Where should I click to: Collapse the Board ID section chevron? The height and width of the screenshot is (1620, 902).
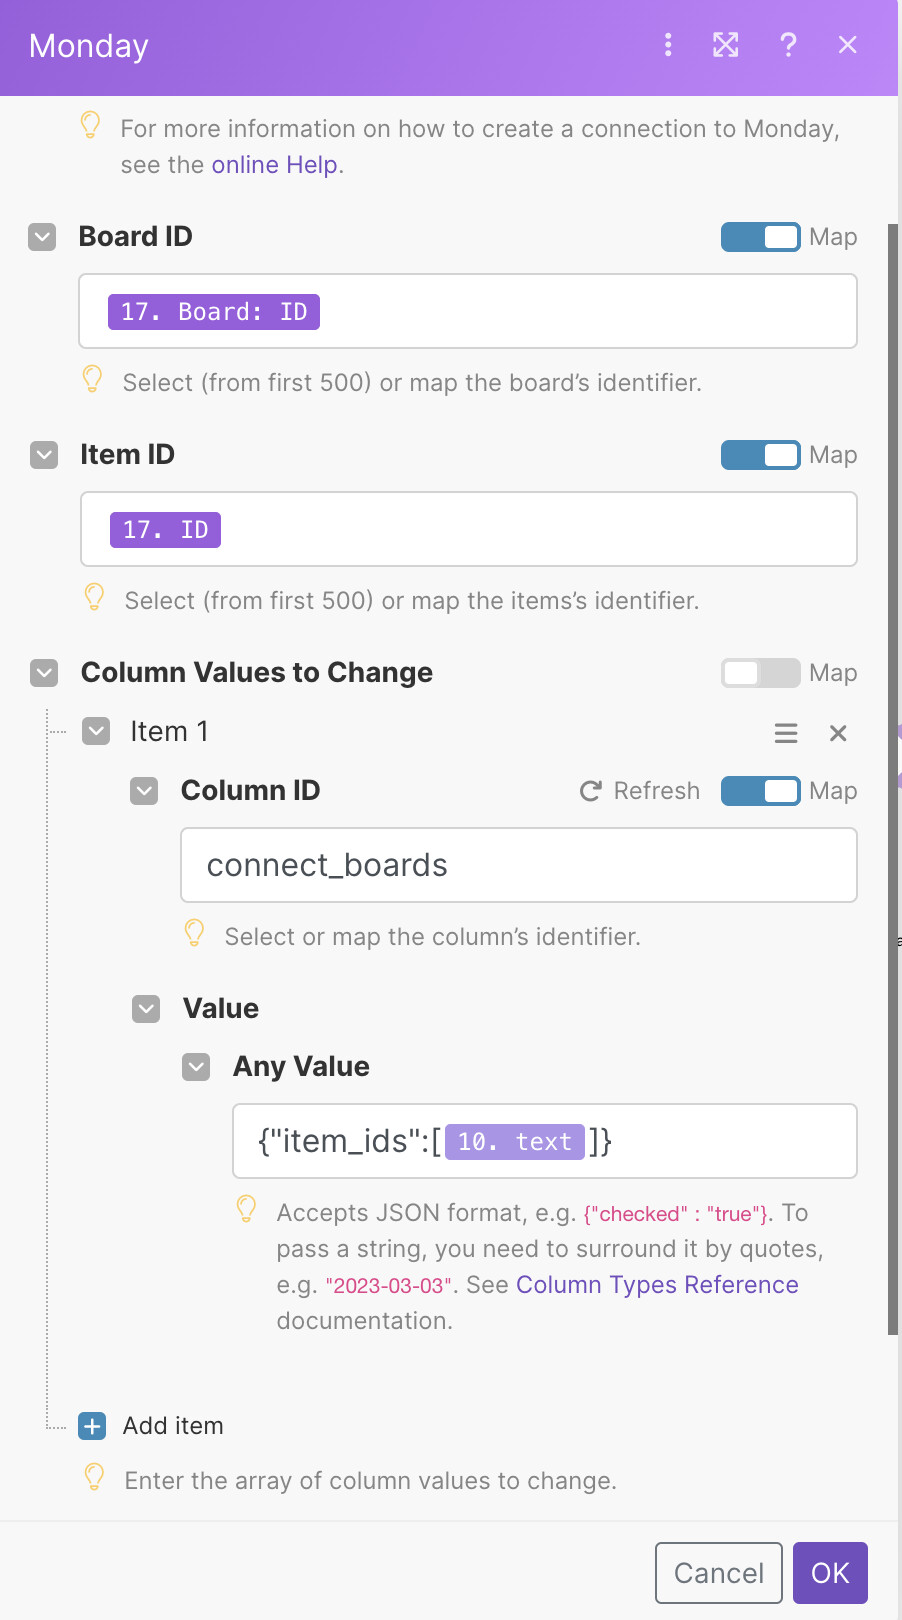(x=42, y=237)
